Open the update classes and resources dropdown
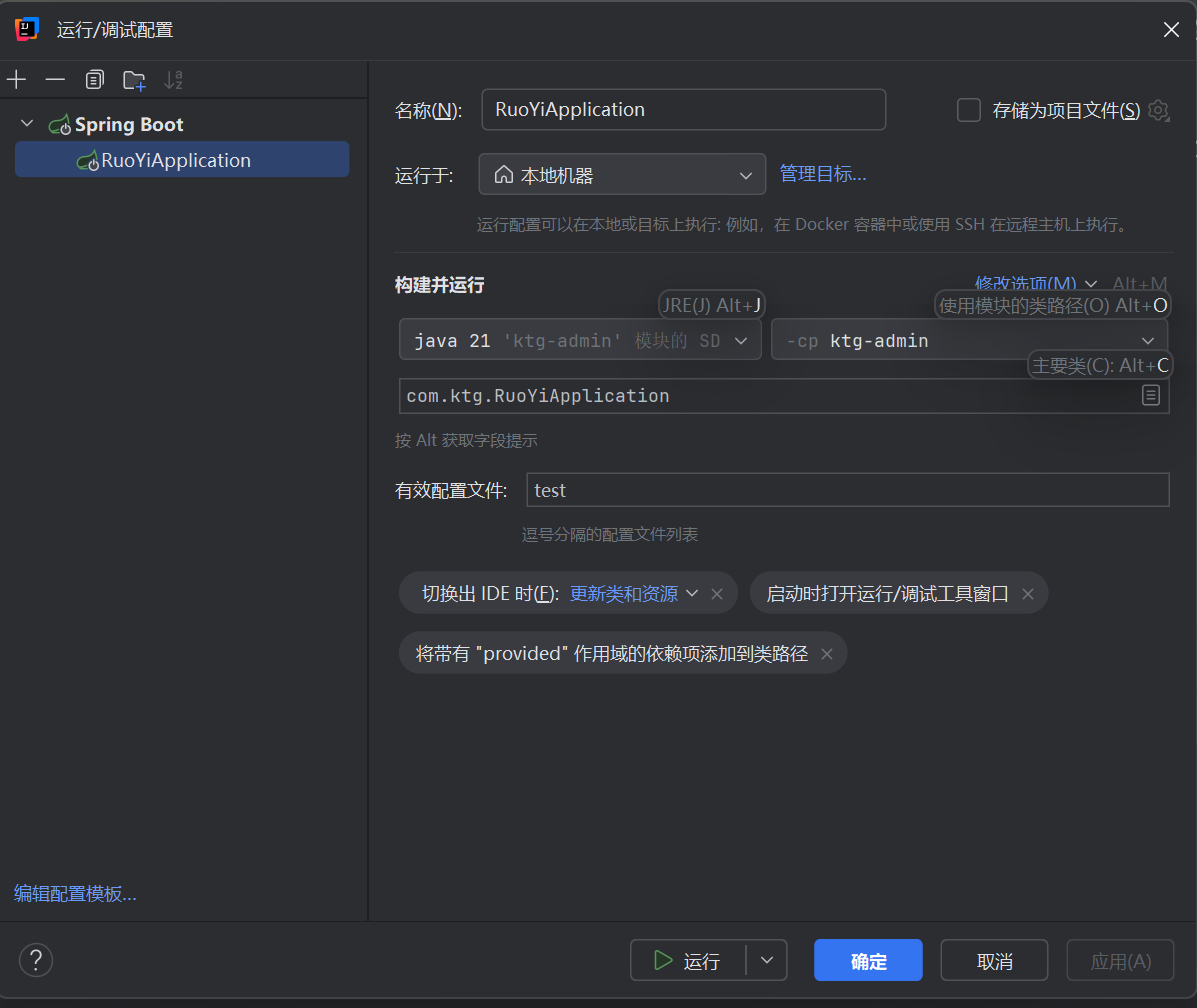This screenshot has height=1008, width=1197. [634, 593]
